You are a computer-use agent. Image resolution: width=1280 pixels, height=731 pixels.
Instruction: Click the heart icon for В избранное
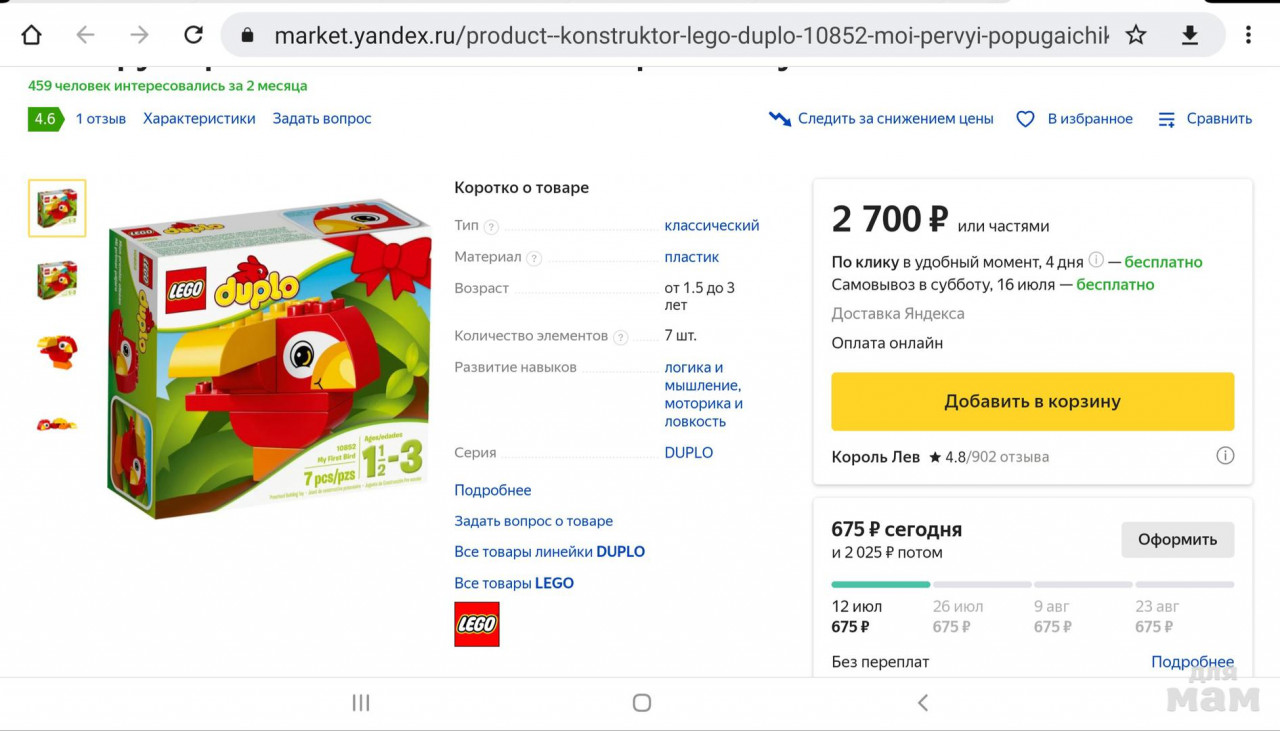(1025, 119)
